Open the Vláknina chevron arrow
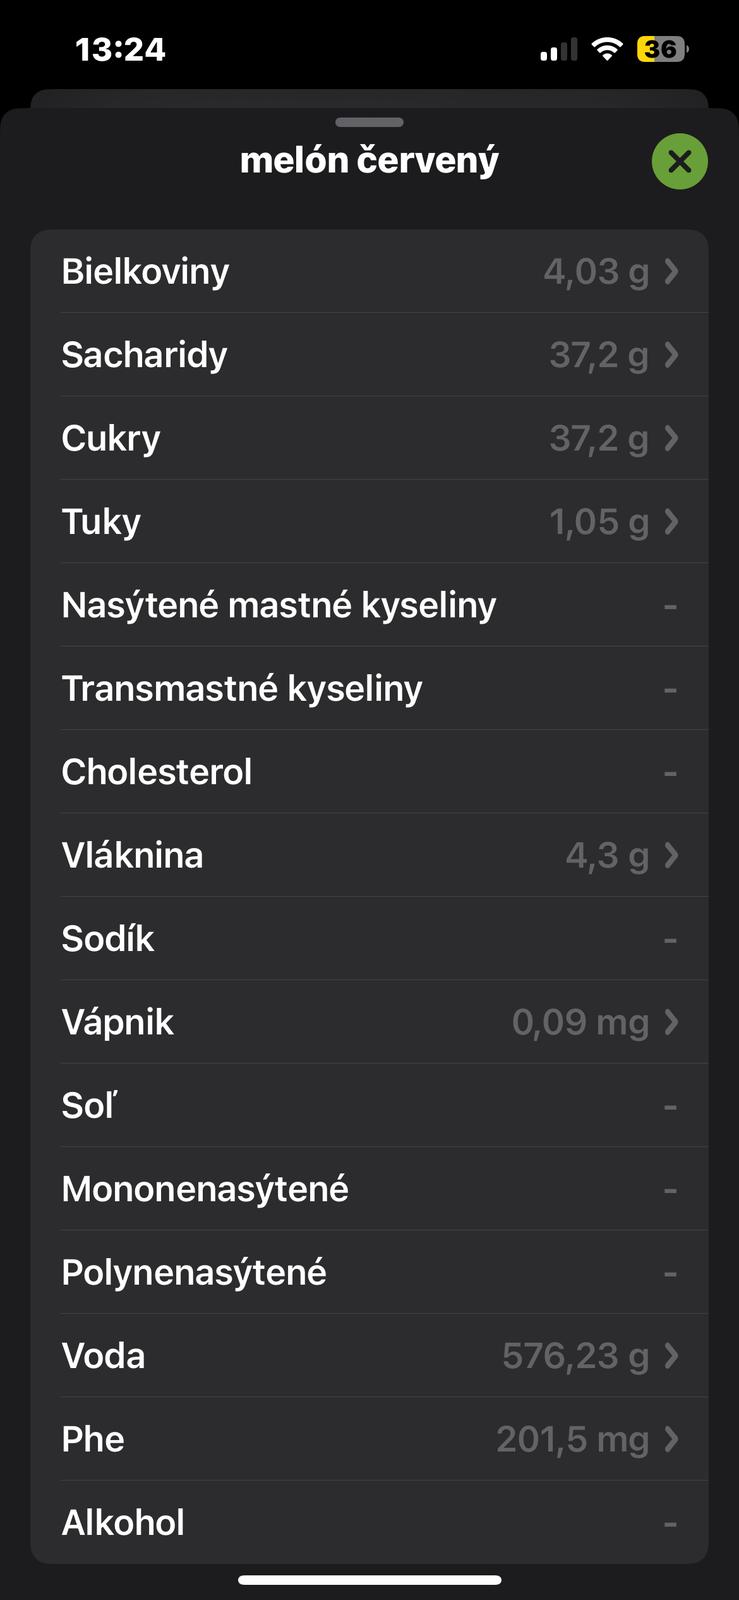This screenshot has height=1600, width=739. (672, 855)
